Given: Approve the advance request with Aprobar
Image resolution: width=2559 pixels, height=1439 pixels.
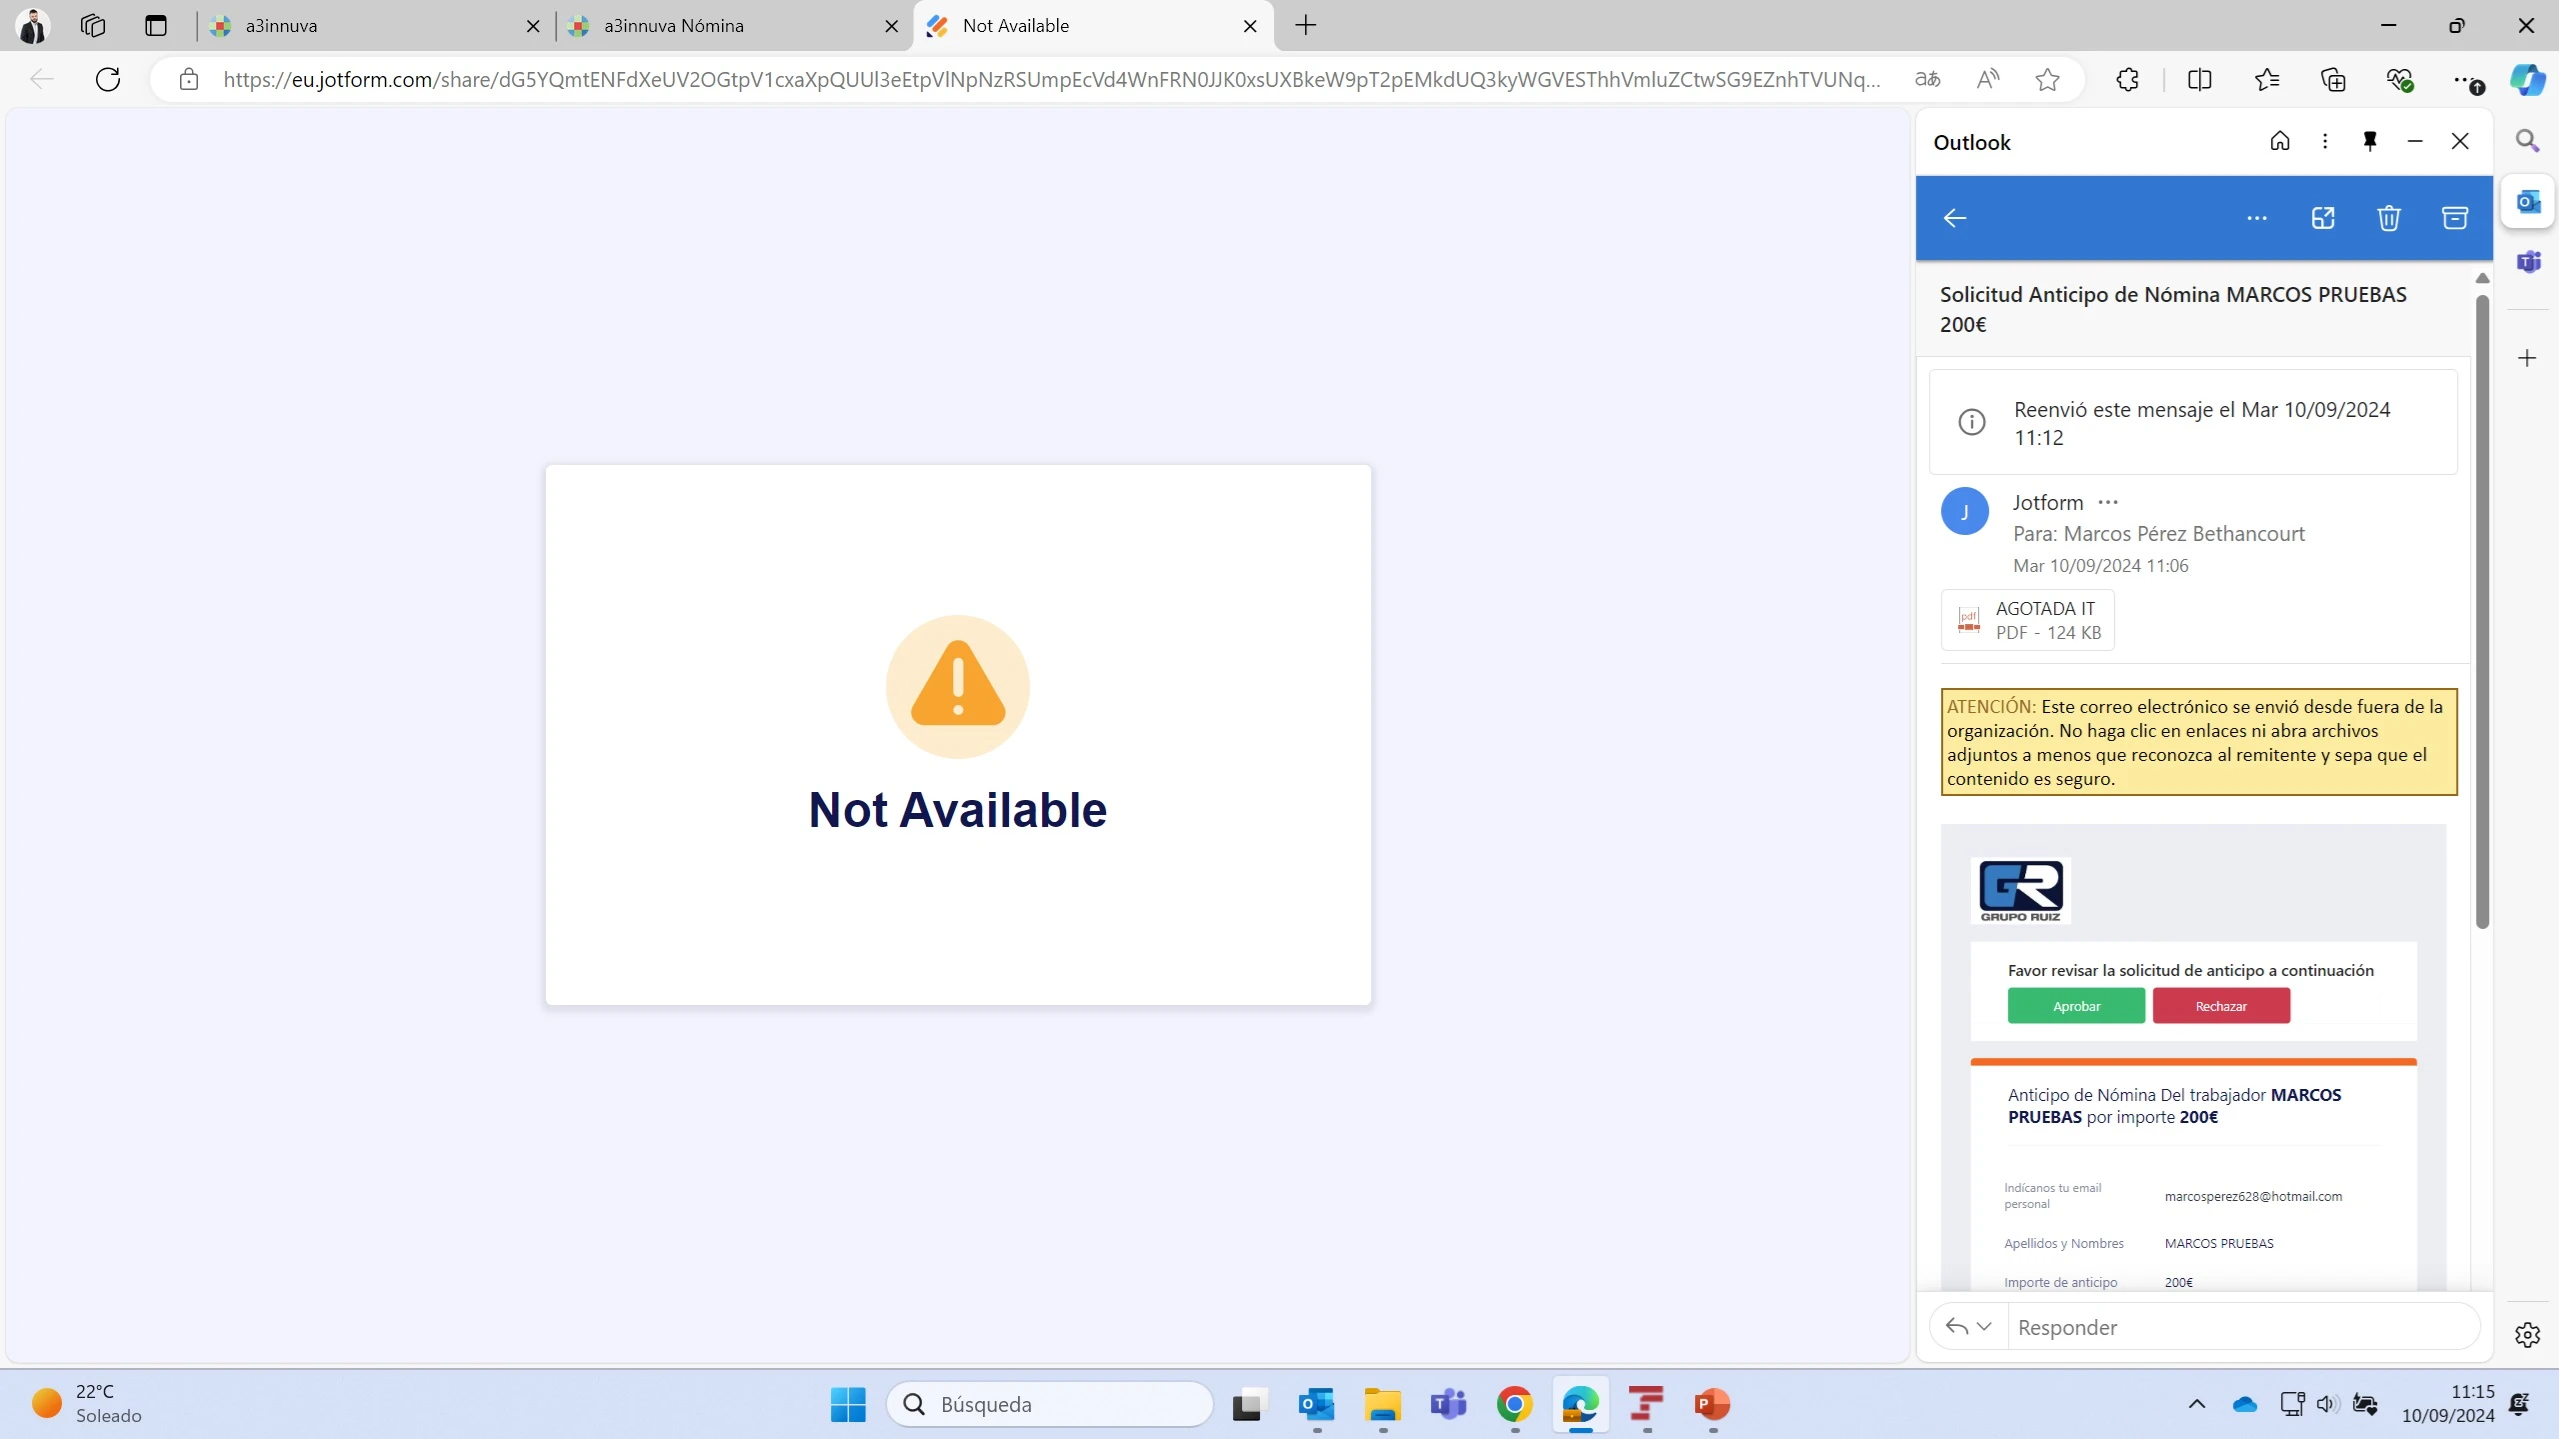Looking at the screenshot, I should (x=2076, y=1005).
